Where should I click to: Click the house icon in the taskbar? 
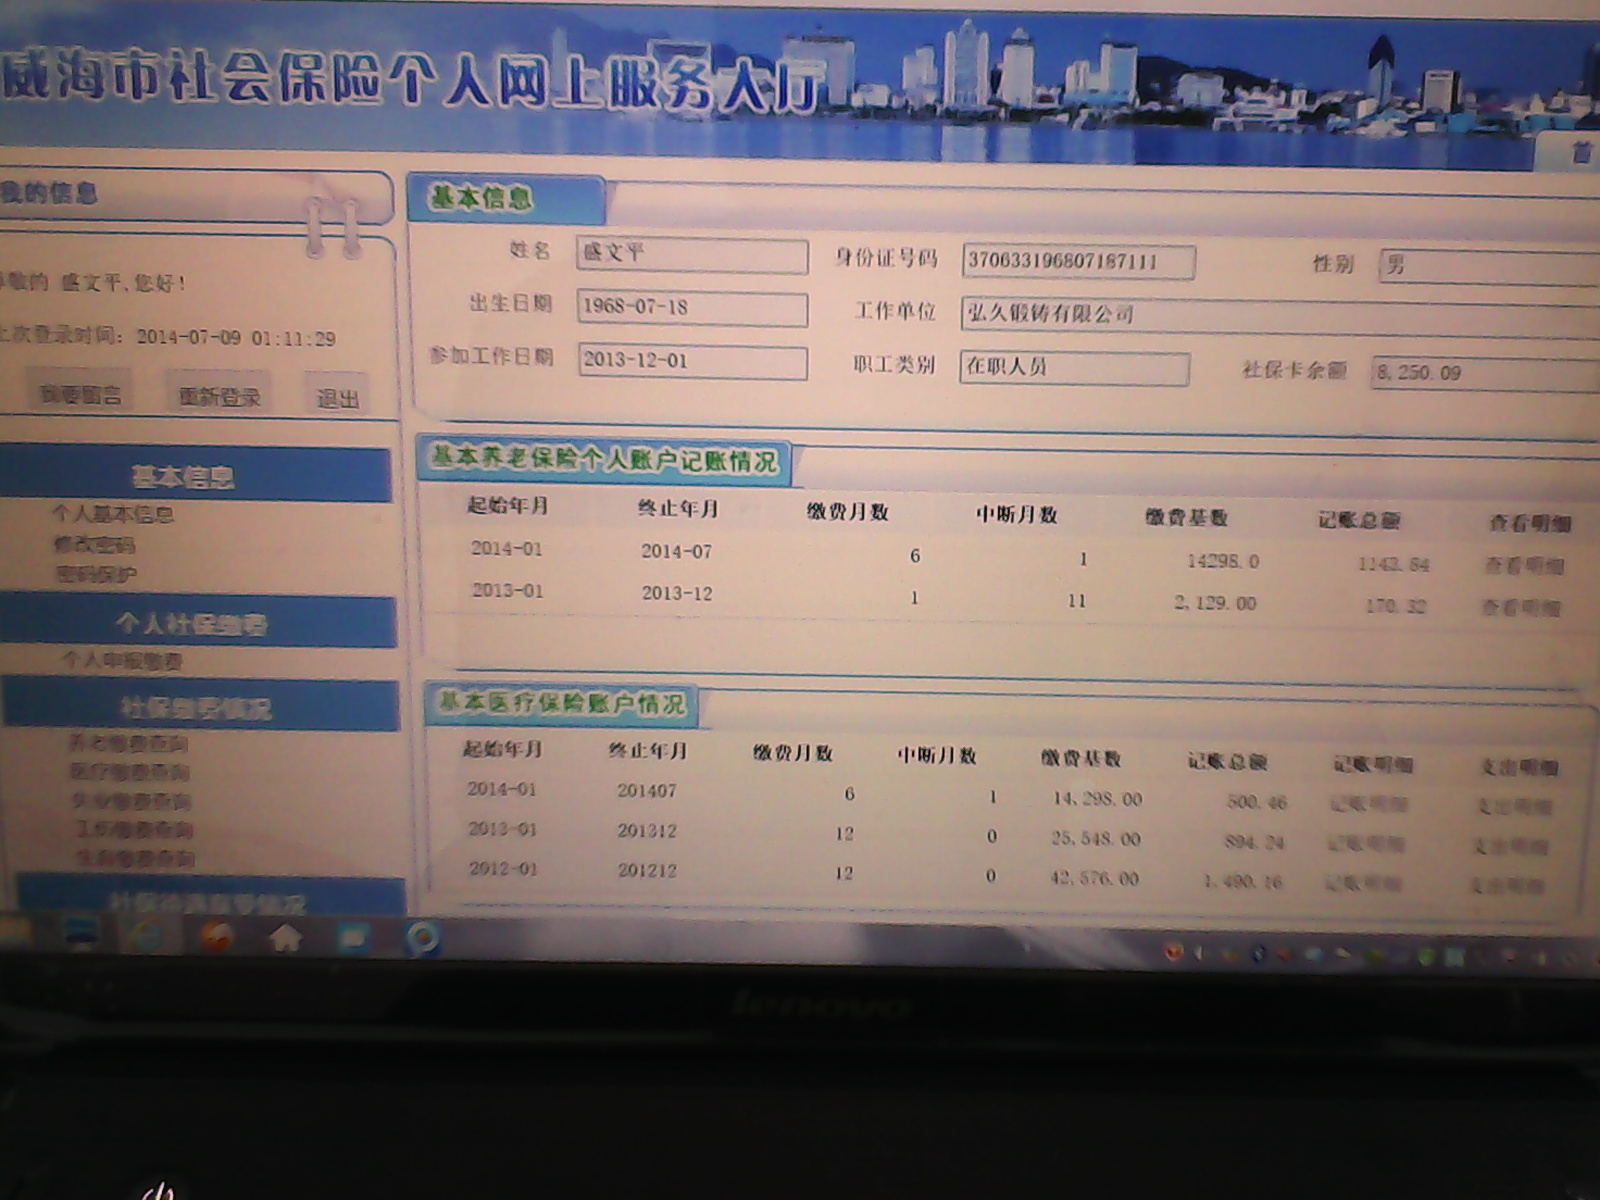(x=286, y=938)
